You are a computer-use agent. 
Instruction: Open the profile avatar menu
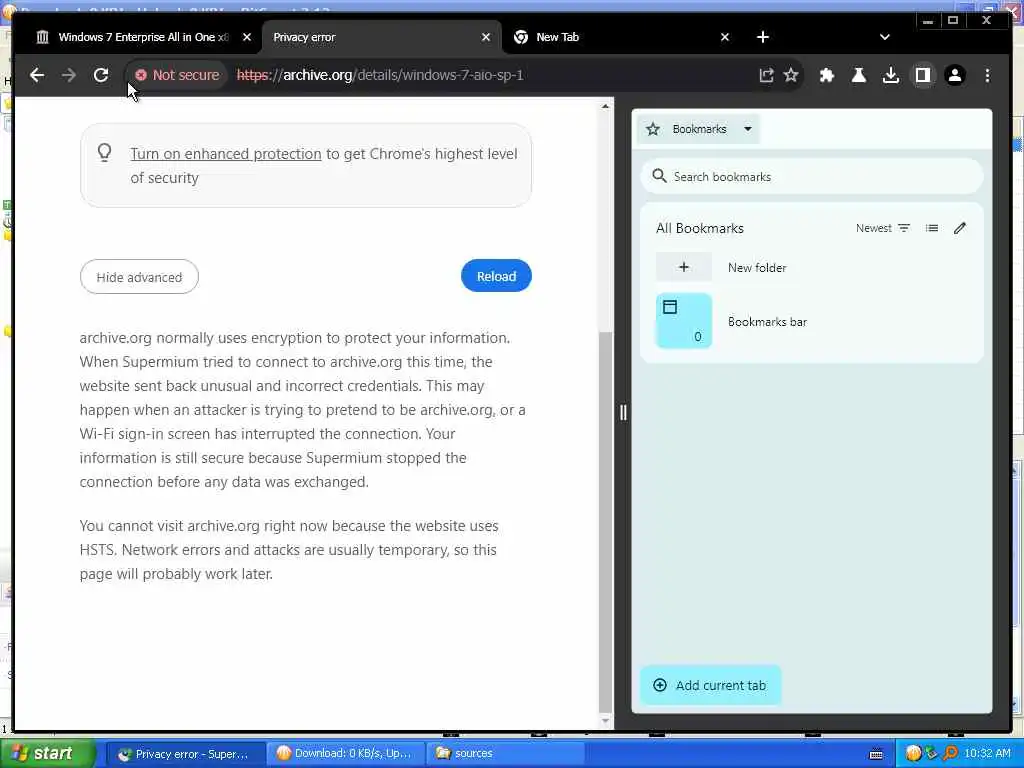955,75
